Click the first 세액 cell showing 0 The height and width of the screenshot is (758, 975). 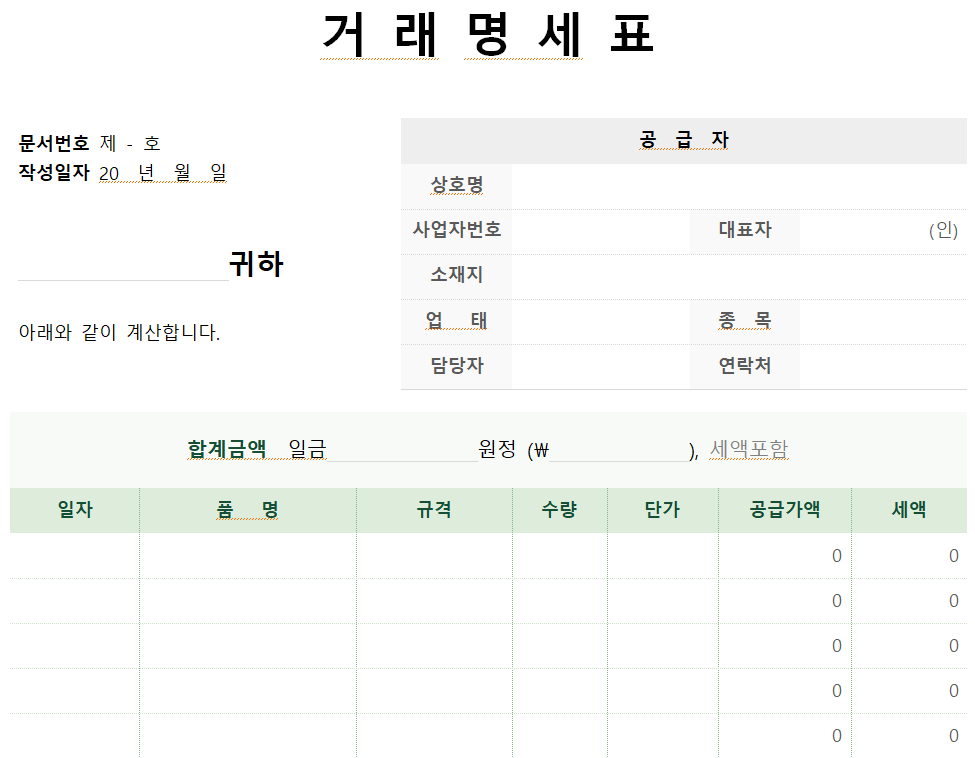[x=912, y=556]
